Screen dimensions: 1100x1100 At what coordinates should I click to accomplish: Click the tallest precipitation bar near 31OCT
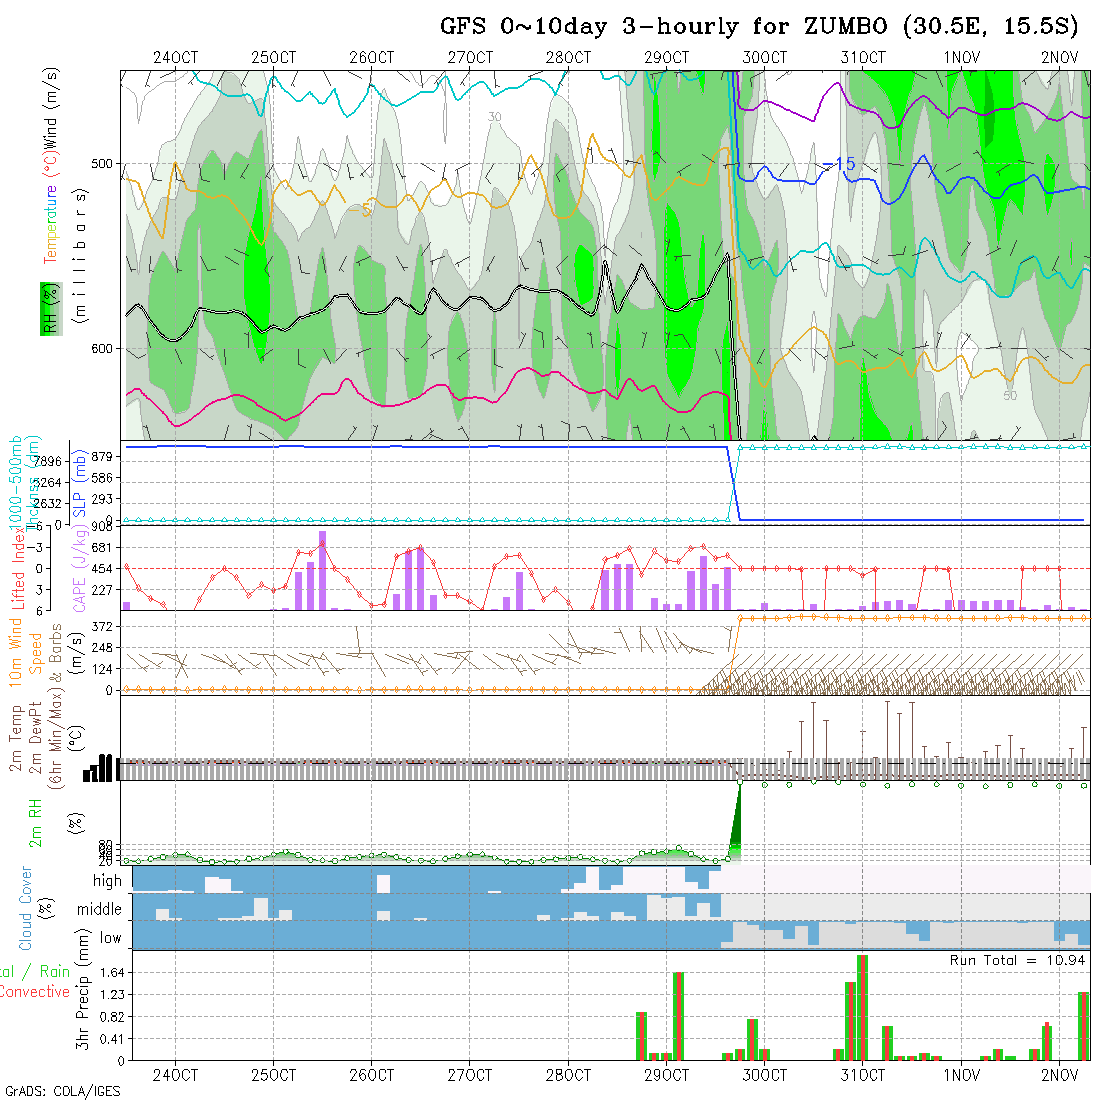[862, 1007]
